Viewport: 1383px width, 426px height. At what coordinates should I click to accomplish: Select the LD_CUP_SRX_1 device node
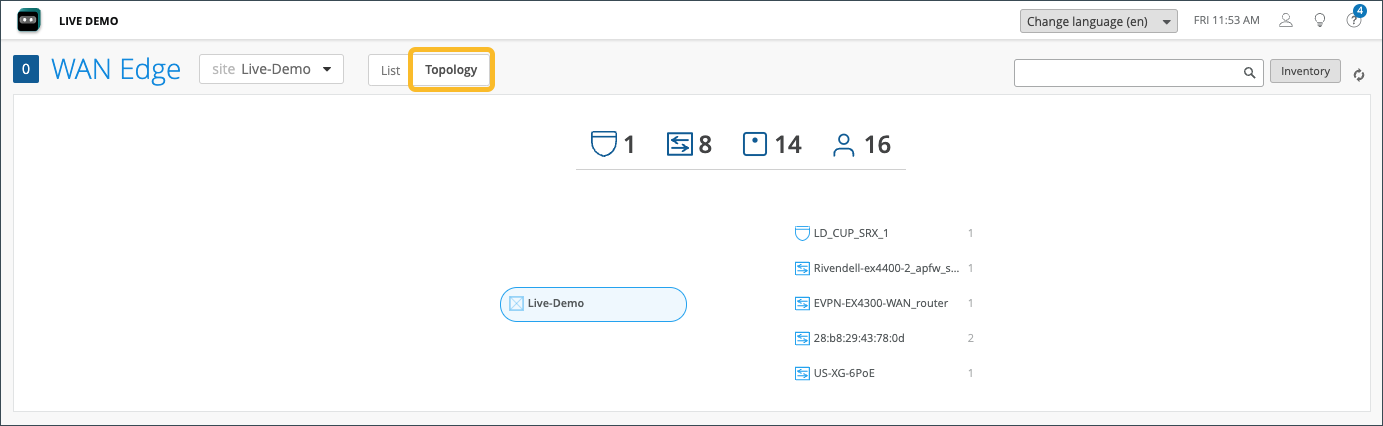click(x=850, y=233)
